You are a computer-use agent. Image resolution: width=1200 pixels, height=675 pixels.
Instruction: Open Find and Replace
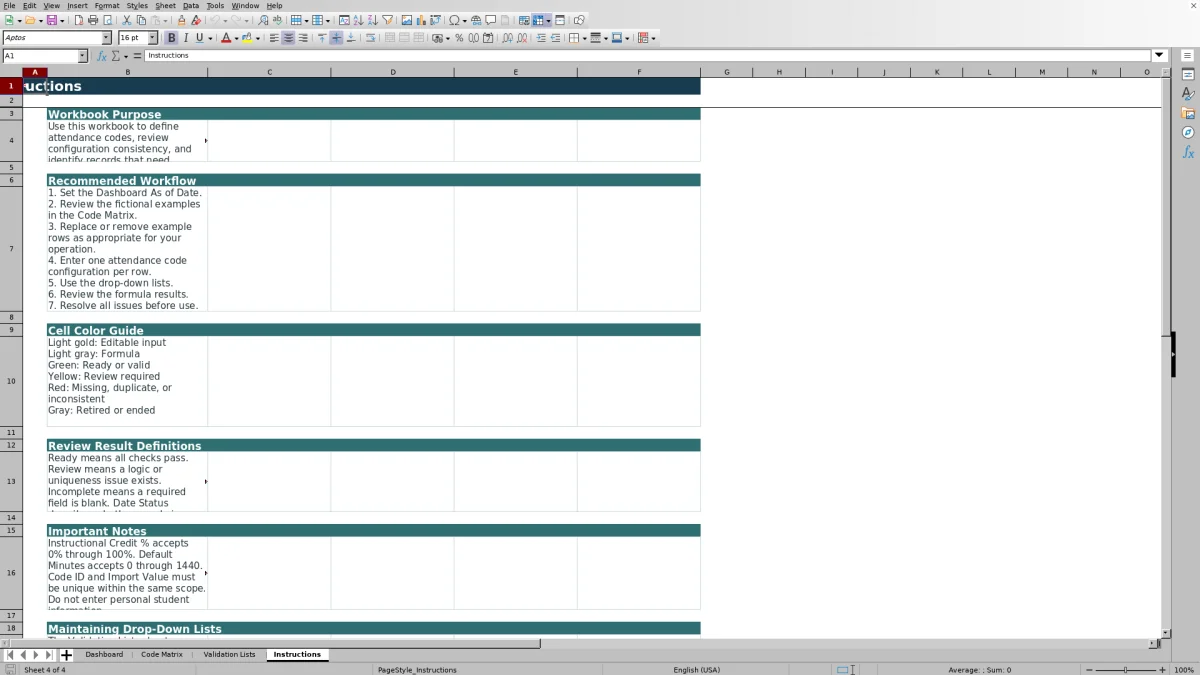(x=263, y=20)
